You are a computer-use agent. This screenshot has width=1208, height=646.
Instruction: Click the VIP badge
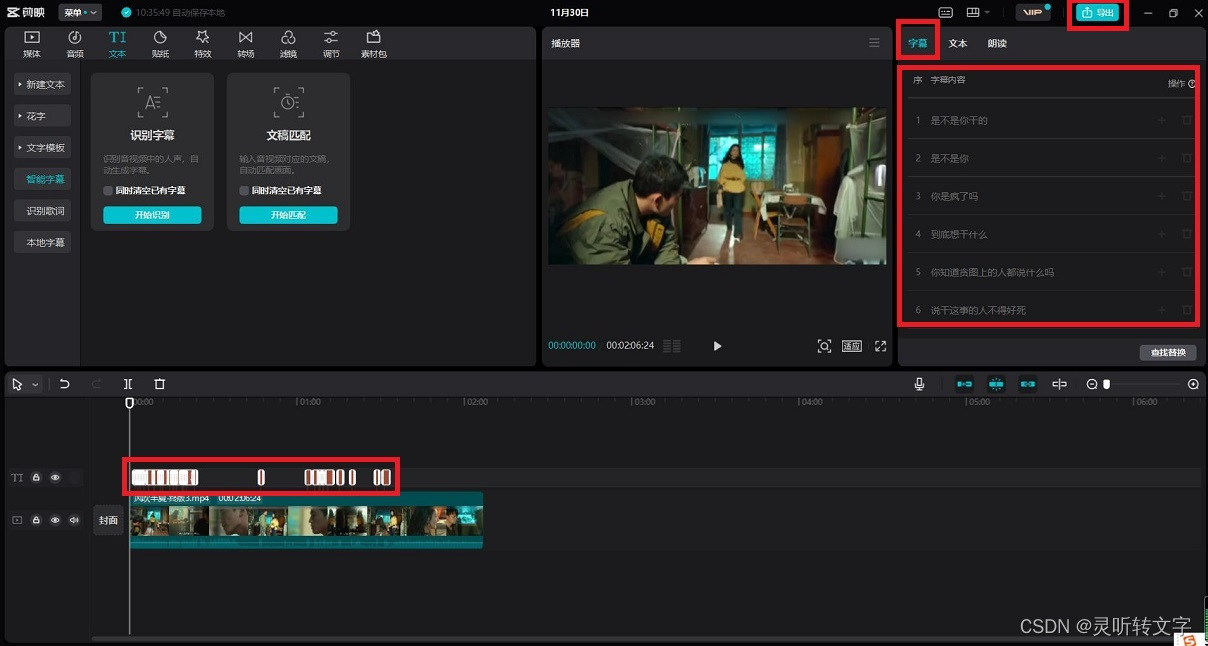pos(1031,12)
